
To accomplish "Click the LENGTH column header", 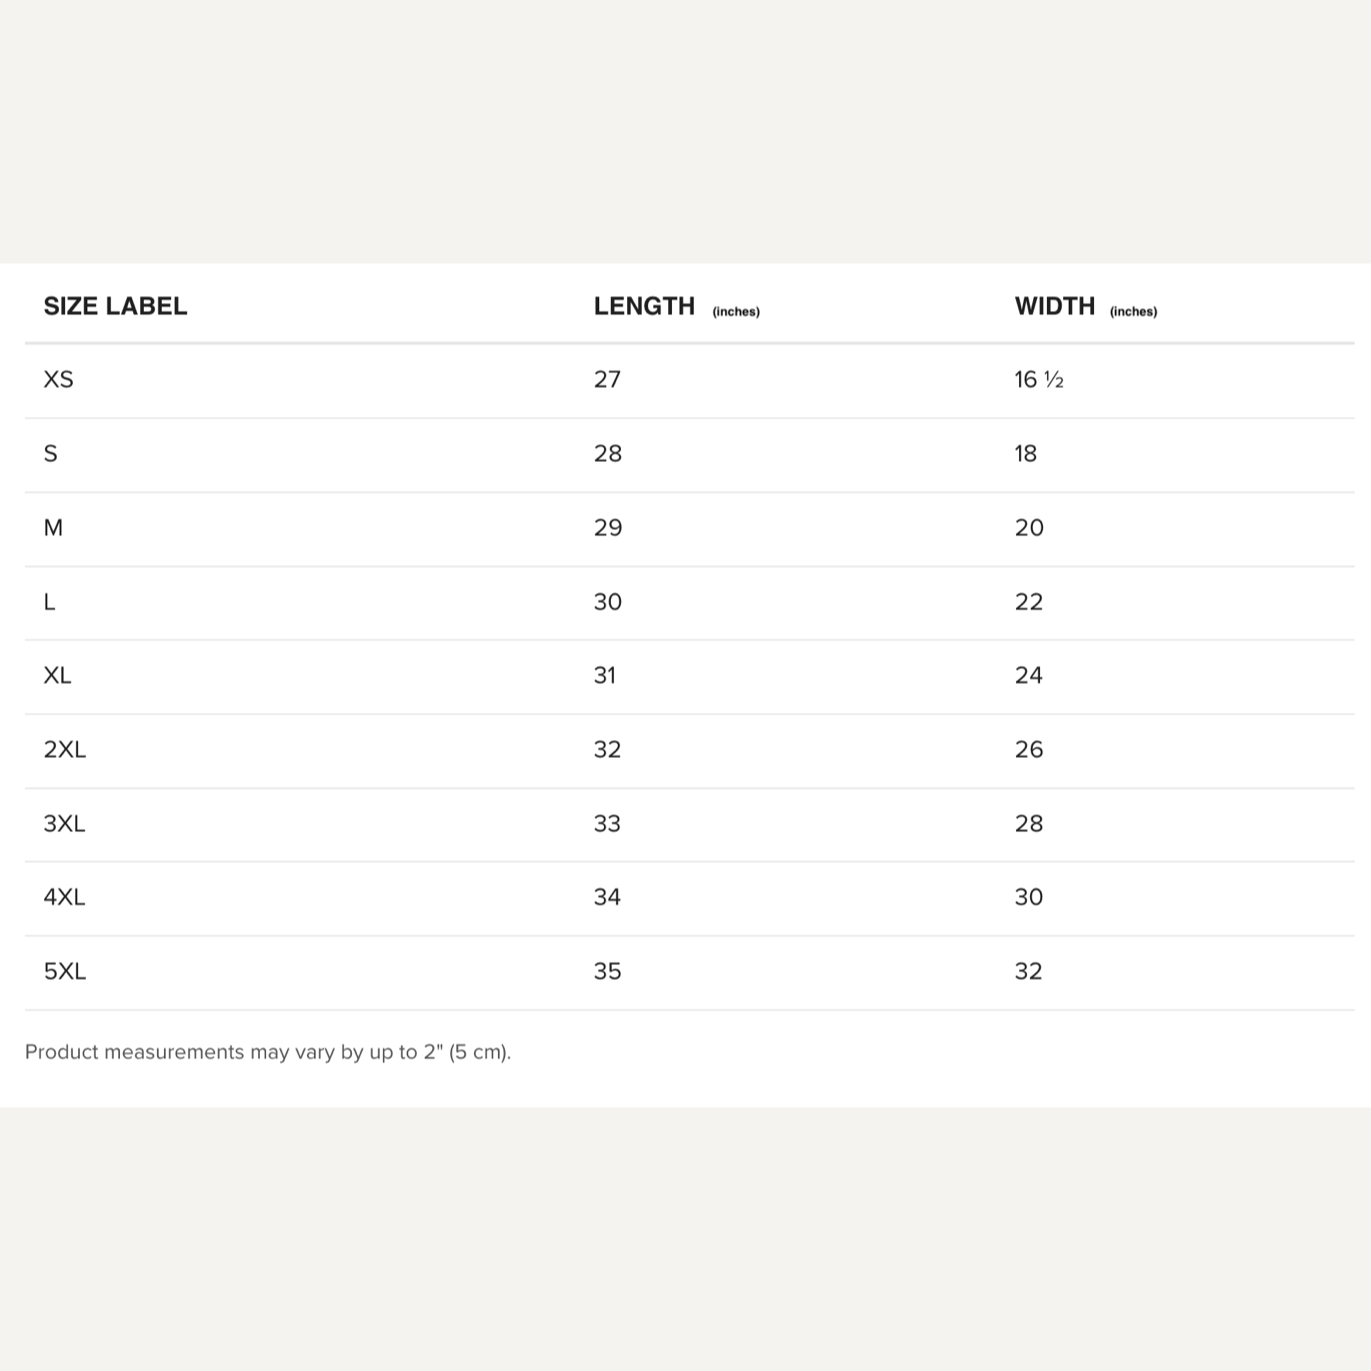I will (644, 306).
